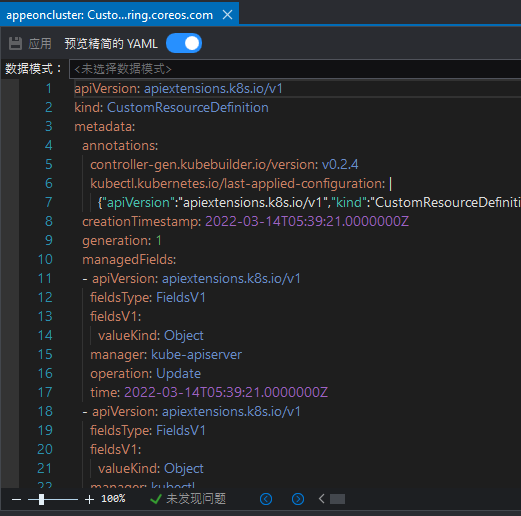The image size is (521, 516).
Task: Click the zoom slider handle
Action: coord(41,499)
